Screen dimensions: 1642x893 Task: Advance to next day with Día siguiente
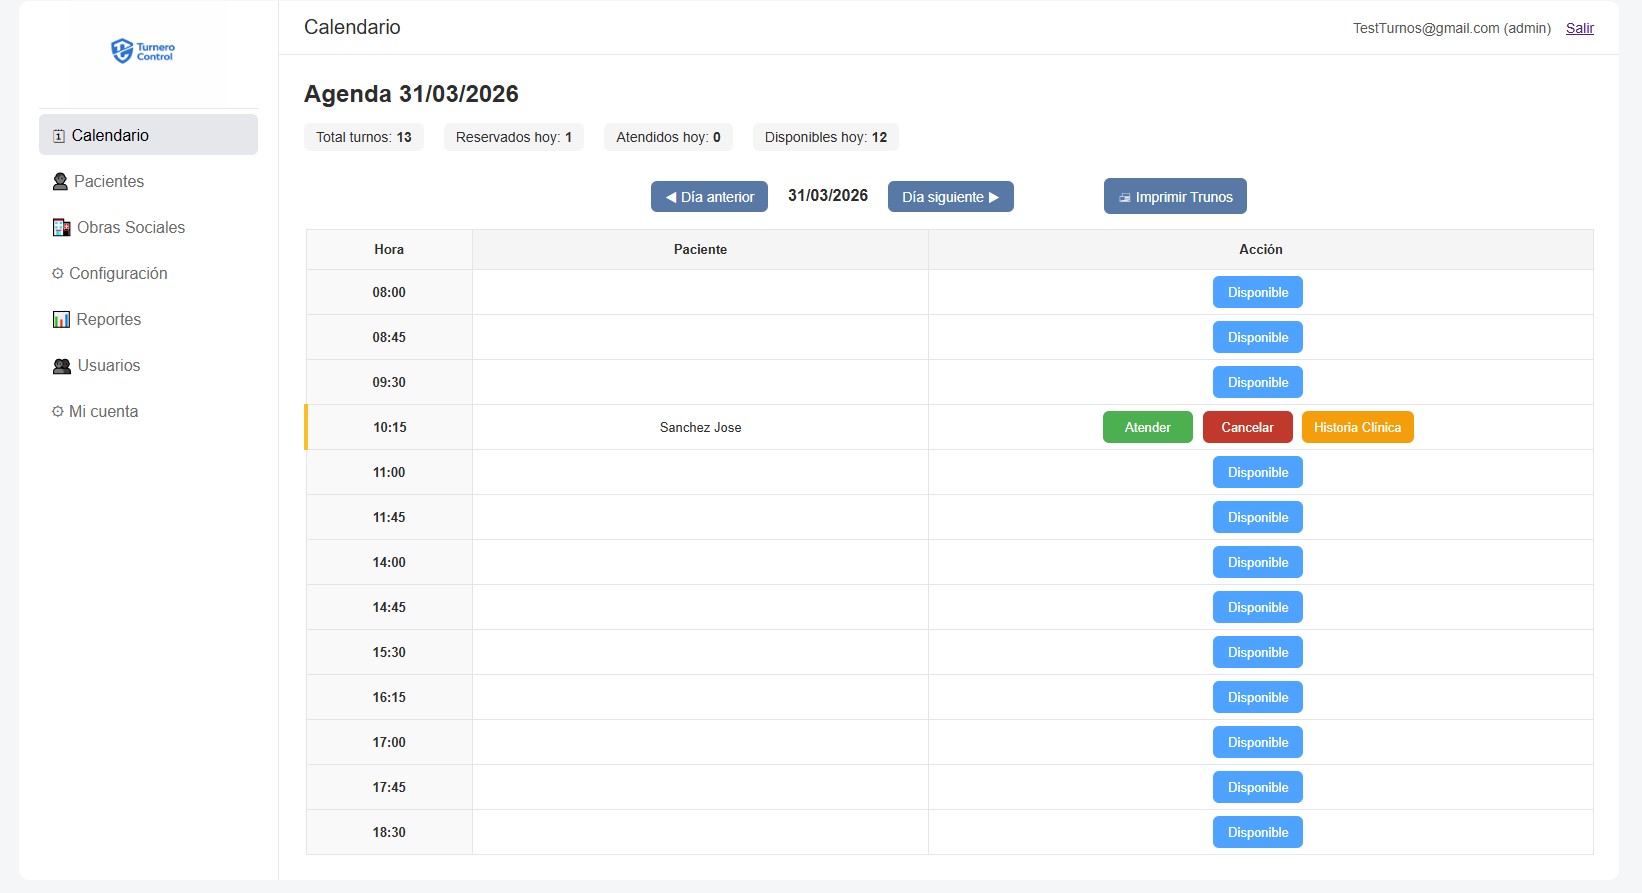click(x=950, y=197)
